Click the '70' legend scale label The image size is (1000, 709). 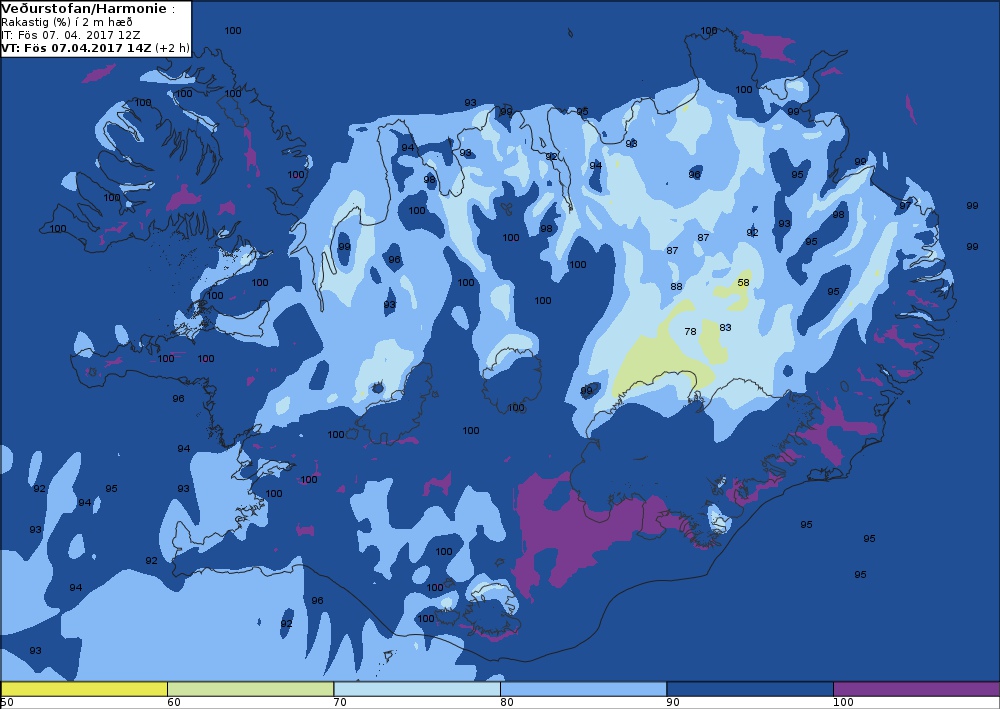(x=340, y=703)
